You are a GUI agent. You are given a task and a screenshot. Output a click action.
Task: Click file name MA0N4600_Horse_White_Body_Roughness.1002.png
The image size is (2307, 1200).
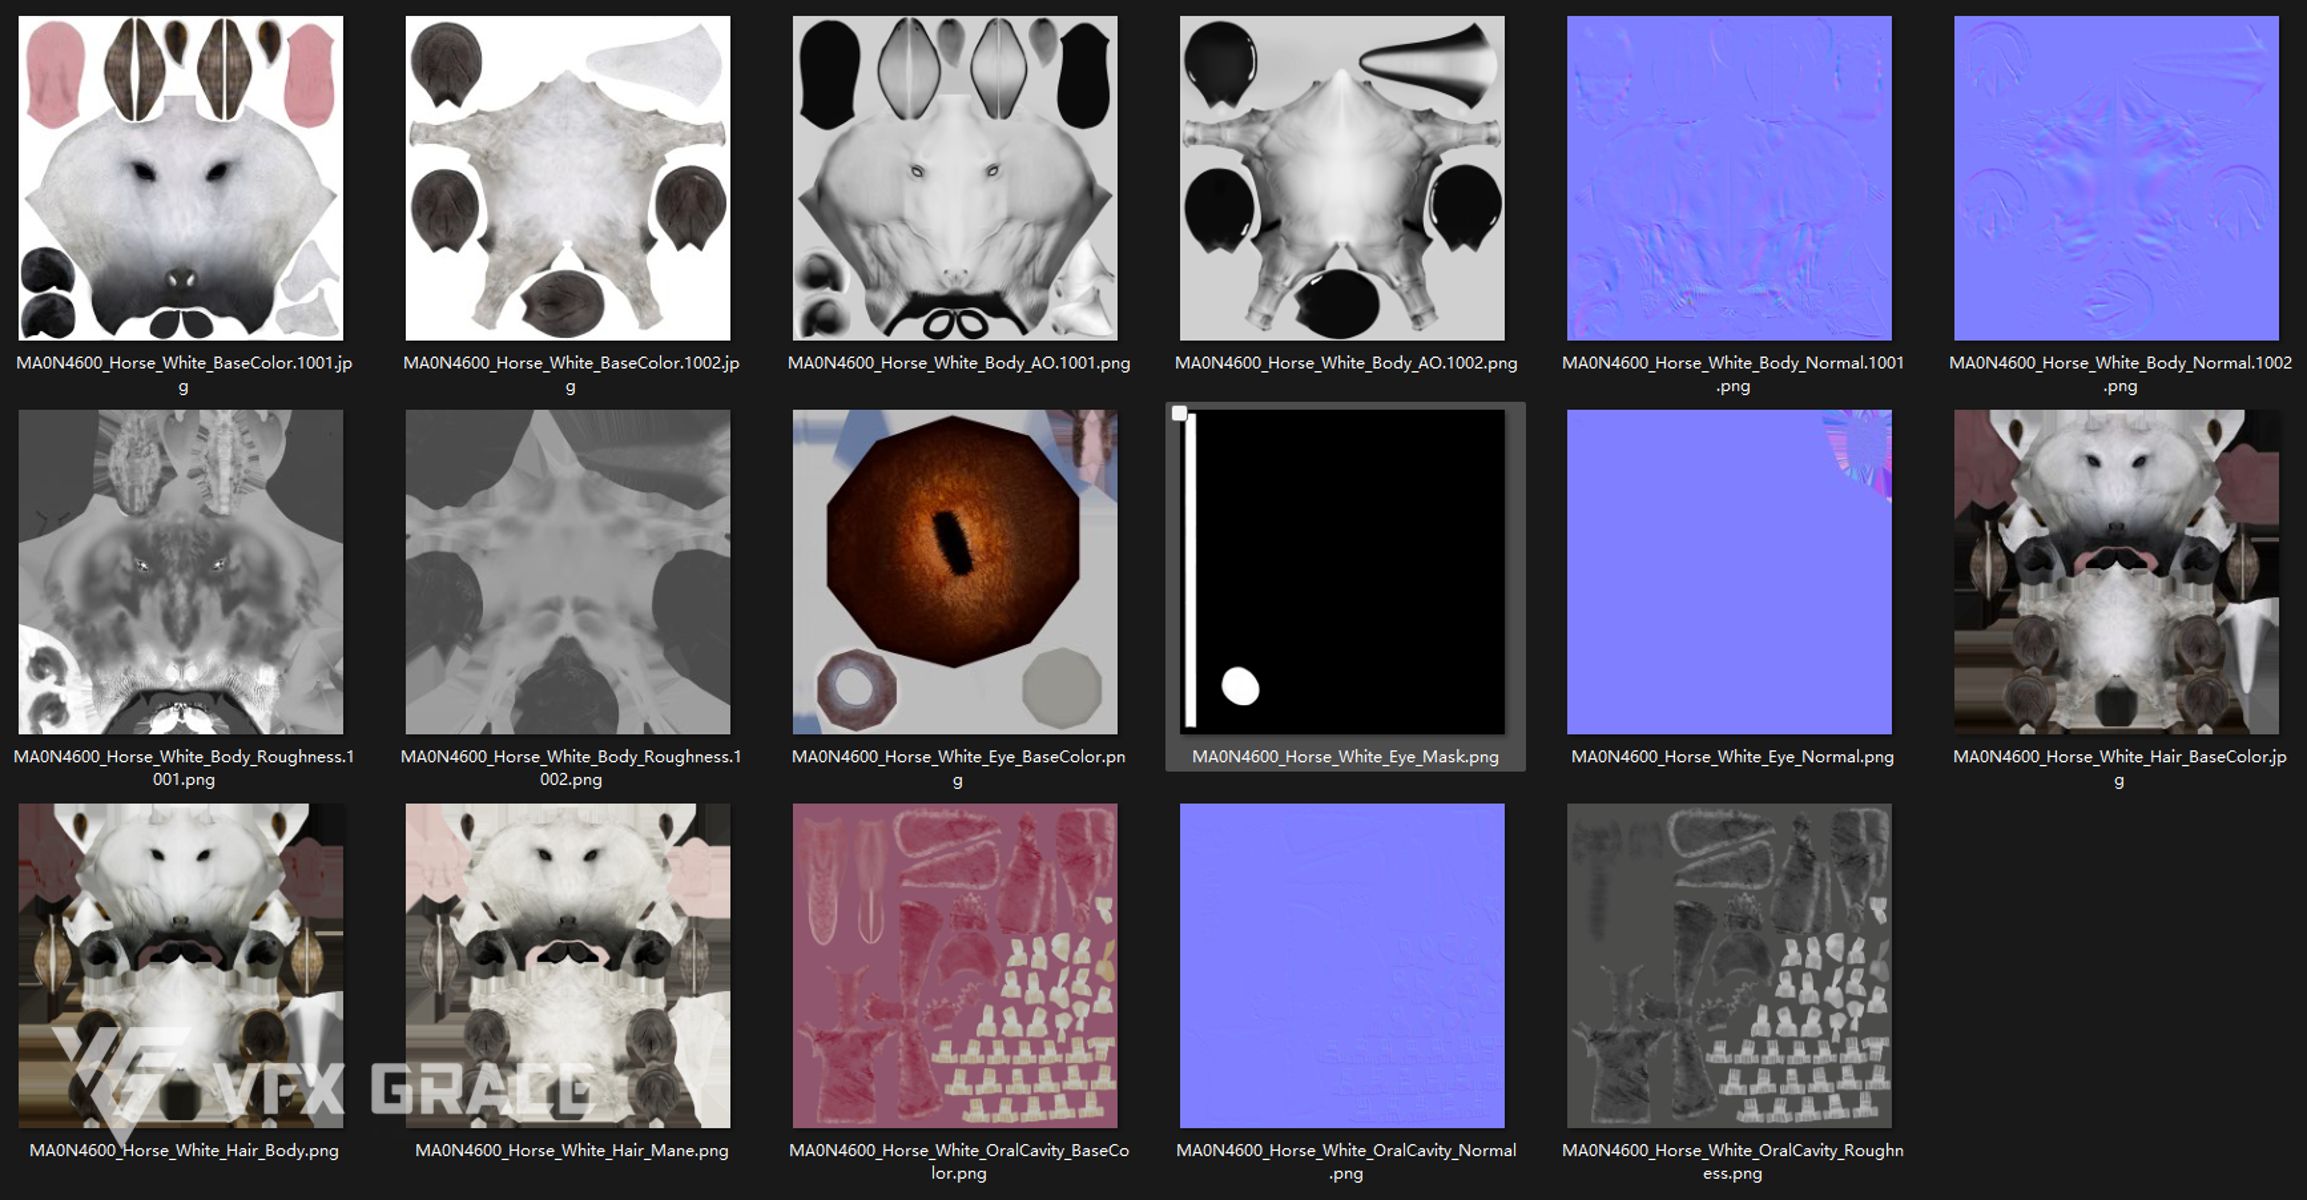click(571, 768)
